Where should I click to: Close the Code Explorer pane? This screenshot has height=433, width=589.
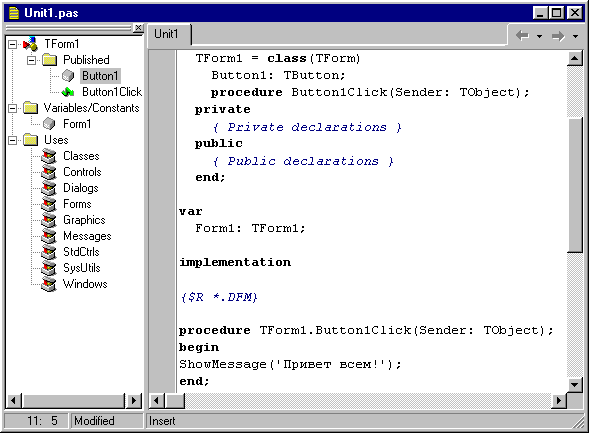click(138, 27)
